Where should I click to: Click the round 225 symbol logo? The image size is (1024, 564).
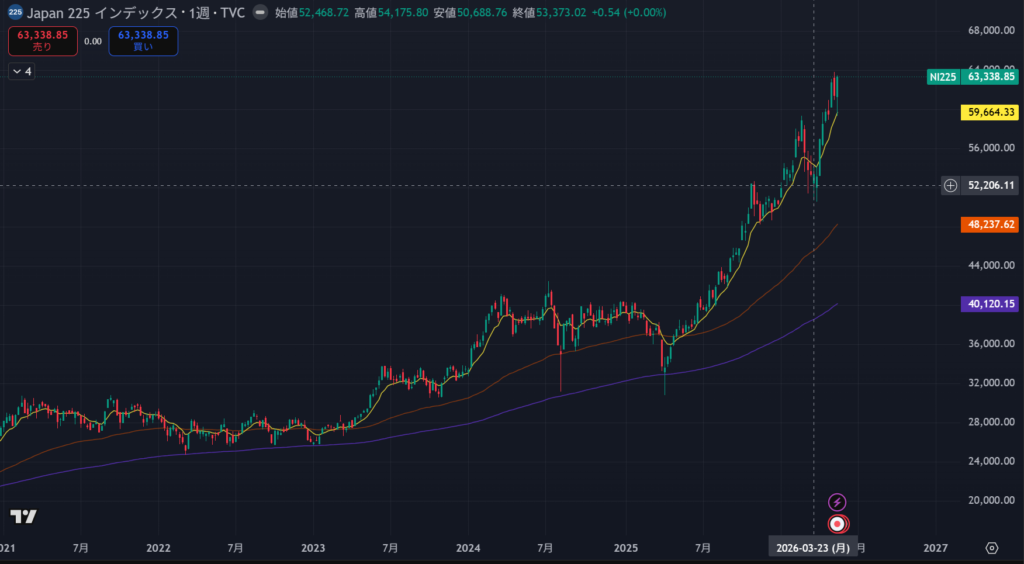(x=15, y=12)
